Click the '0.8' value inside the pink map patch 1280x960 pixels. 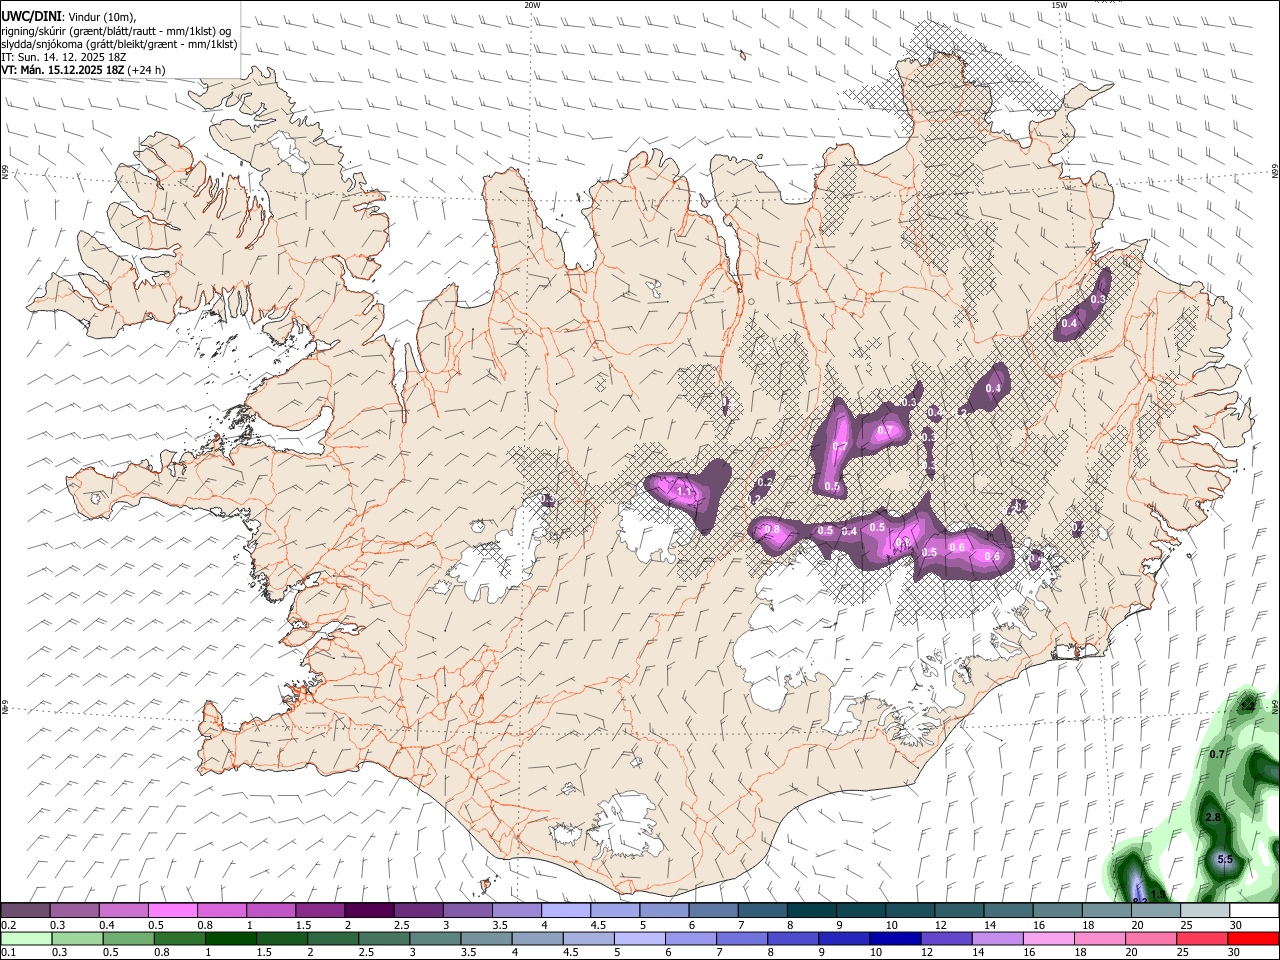click(x=771, y=529)
